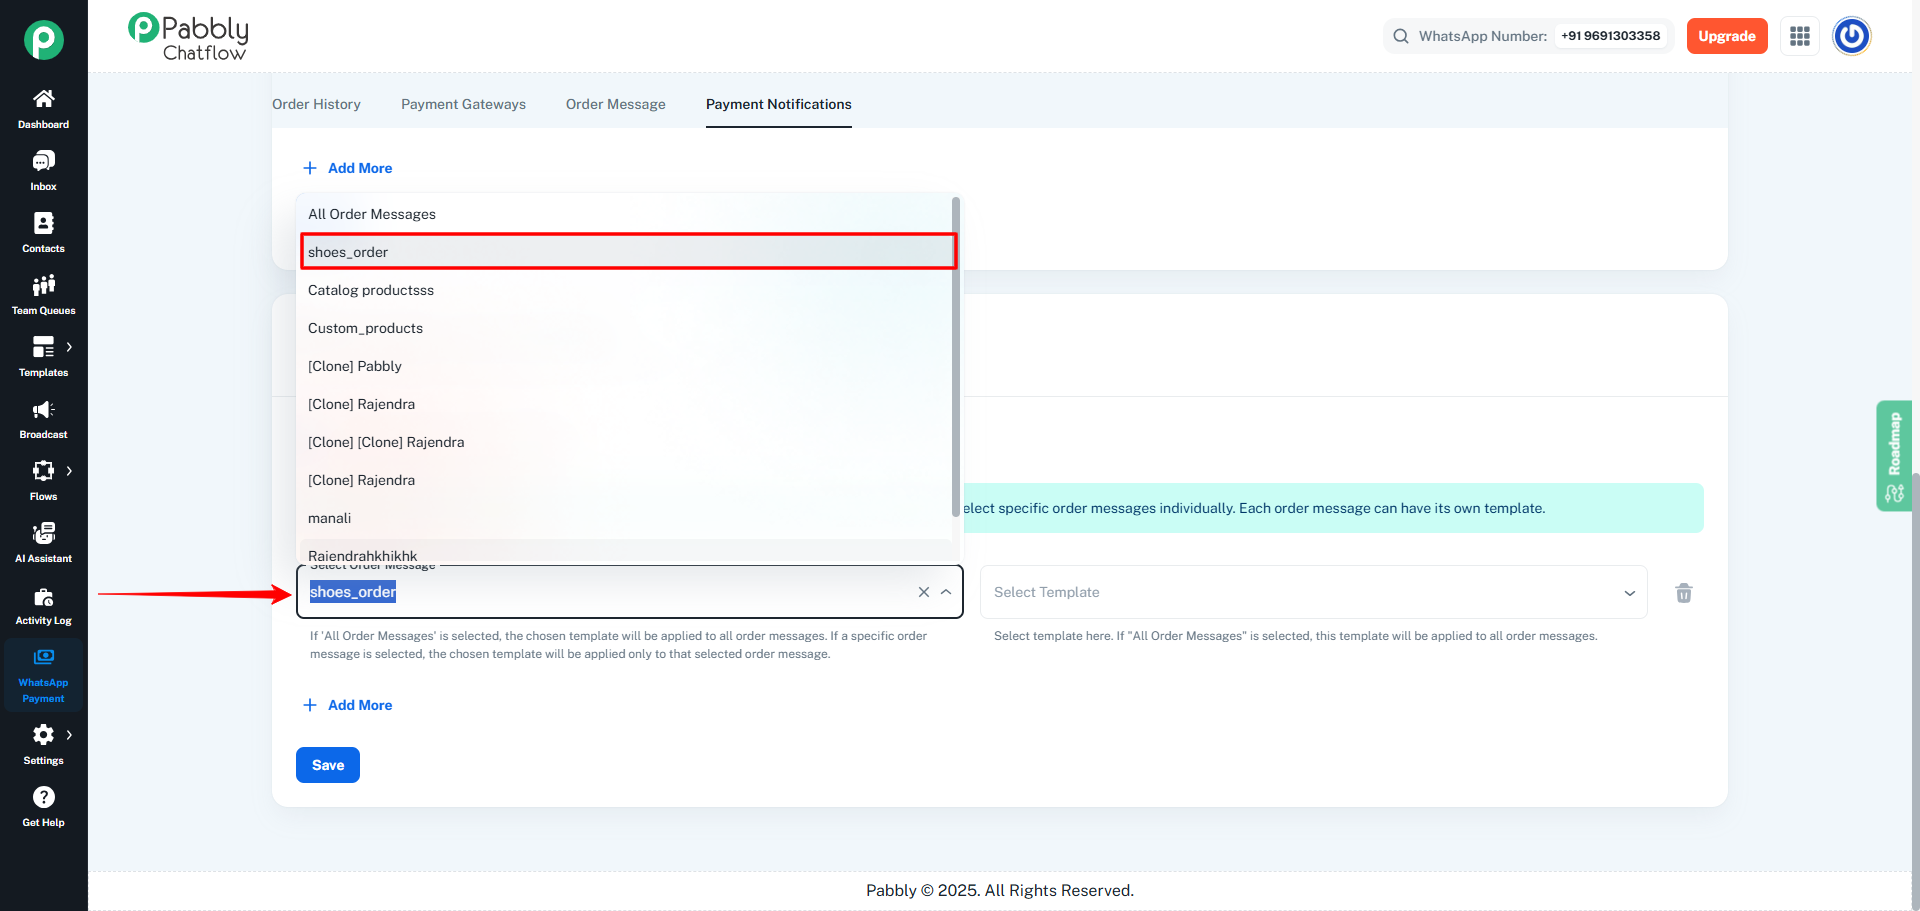Open Settings in the sidebar
This screenshot has height=911, width=1920.
[43, 745]
